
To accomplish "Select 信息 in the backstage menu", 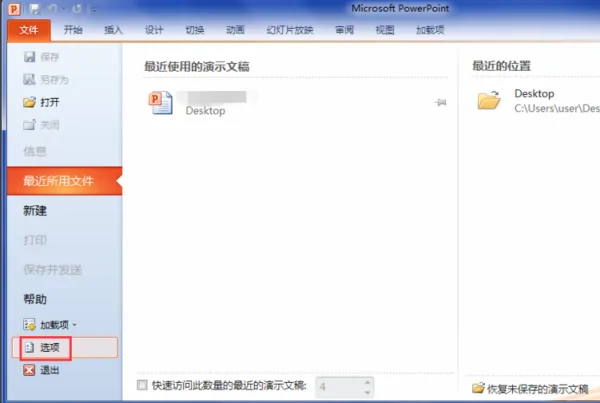I will pos(35,151).
